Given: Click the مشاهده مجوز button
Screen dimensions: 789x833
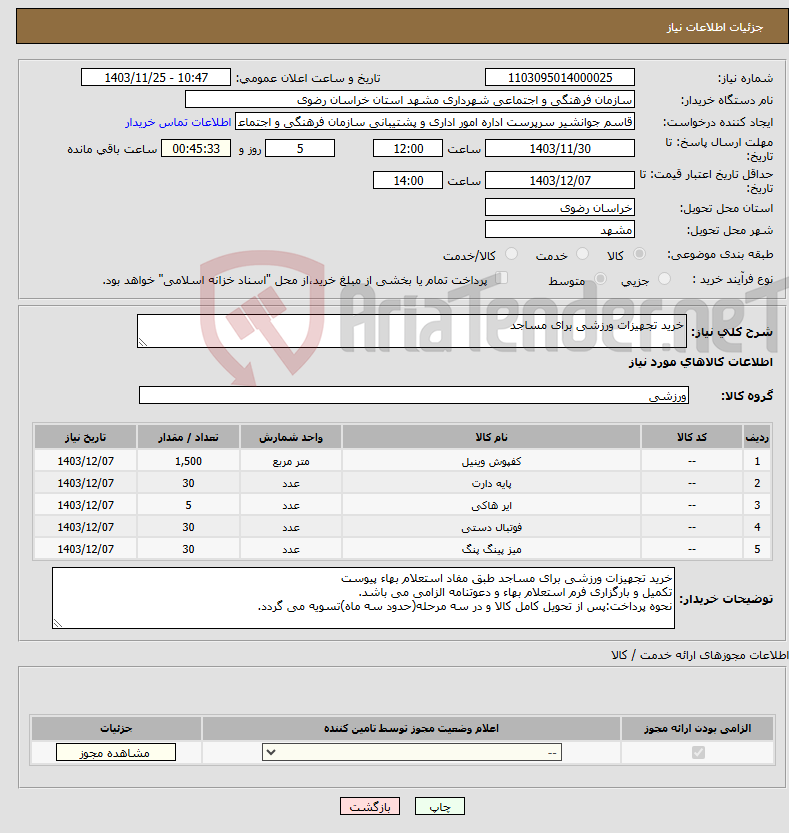Looking at the screenshot, I should 116,752.
